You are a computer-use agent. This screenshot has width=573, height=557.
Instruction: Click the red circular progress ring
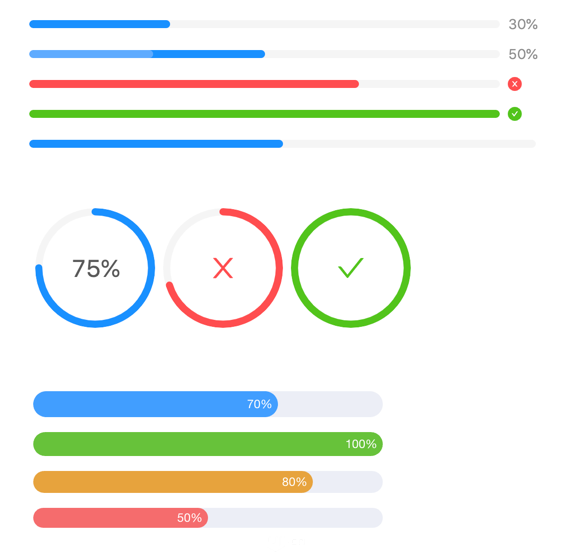tap(223, 268)
